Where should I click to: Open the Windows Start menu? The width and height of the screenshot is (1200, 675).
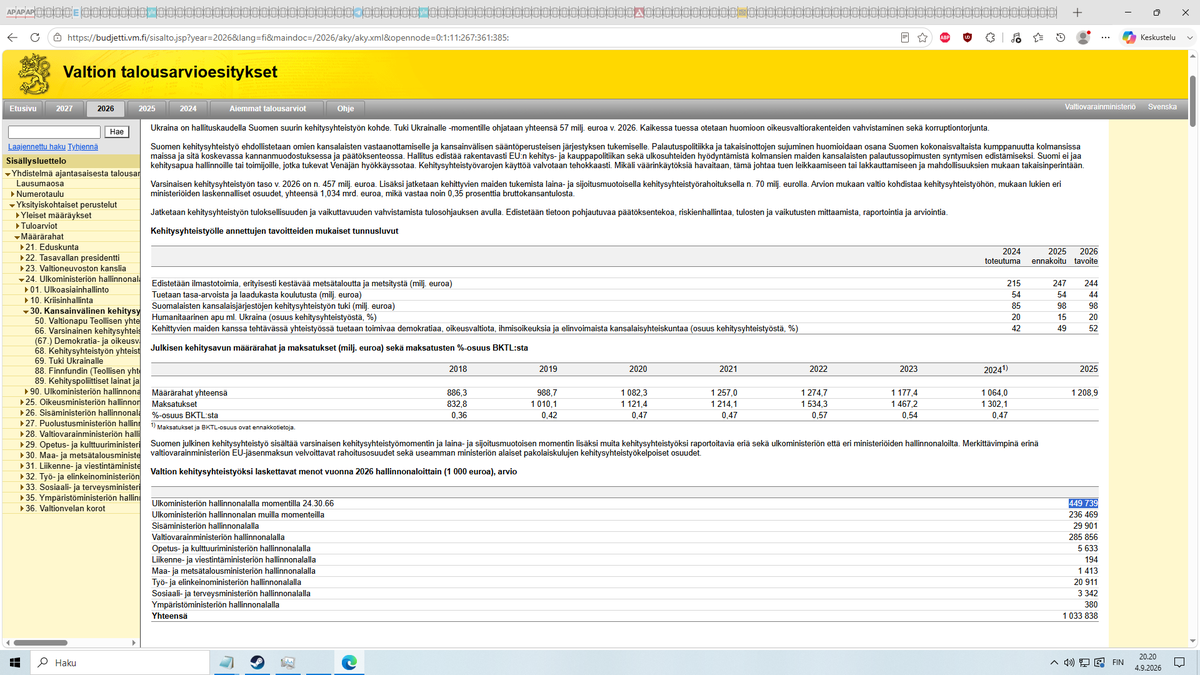[x=16, y=662]
